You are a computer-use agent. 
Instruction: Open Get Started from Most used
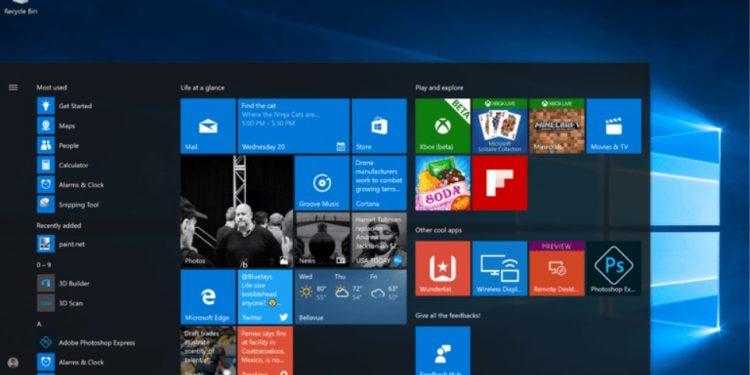point(65,106)
